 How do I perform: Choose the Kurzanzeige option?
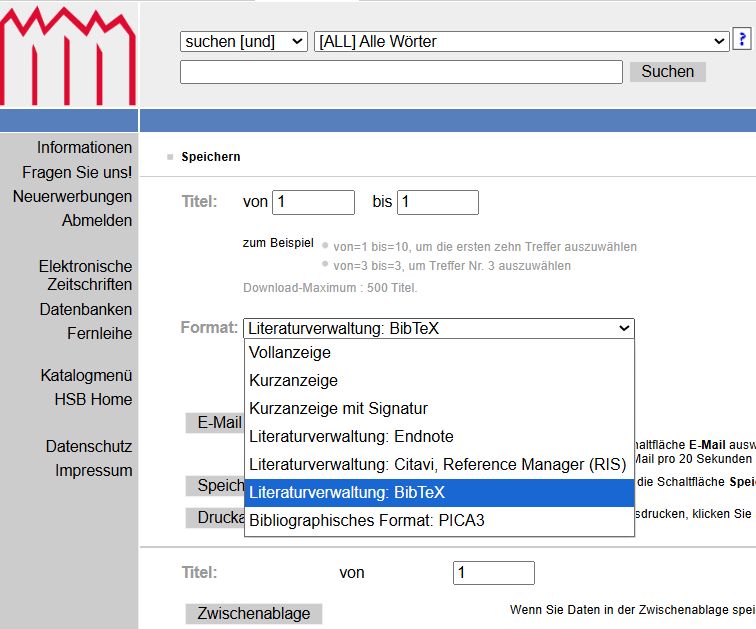(294, 381)
